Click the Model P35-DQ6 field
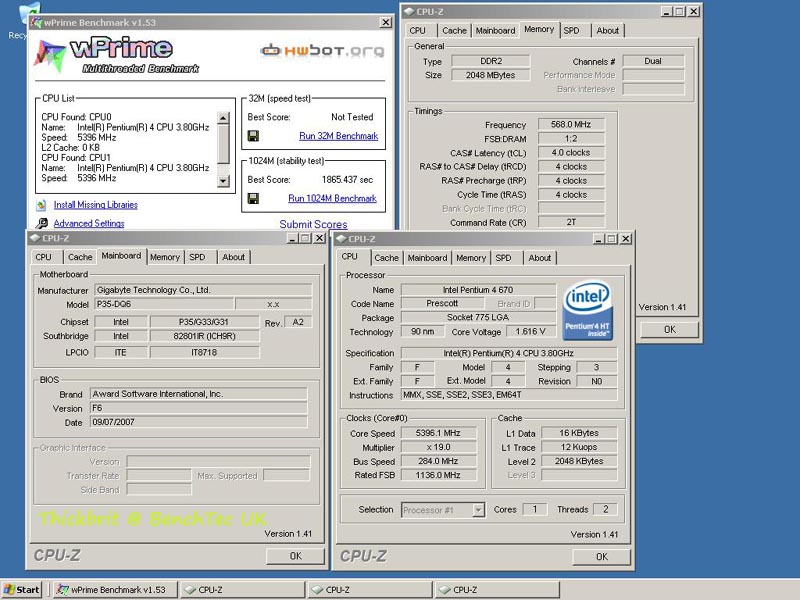 [164, 304]
